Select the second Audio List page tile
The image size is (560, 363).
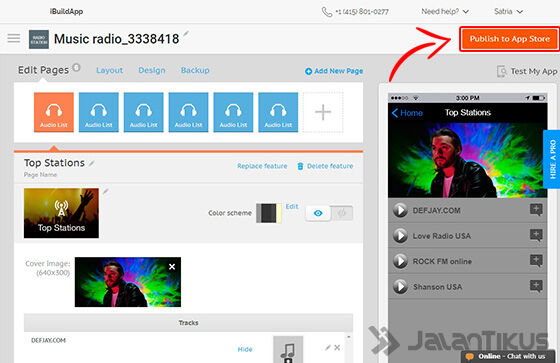(99, 112)
